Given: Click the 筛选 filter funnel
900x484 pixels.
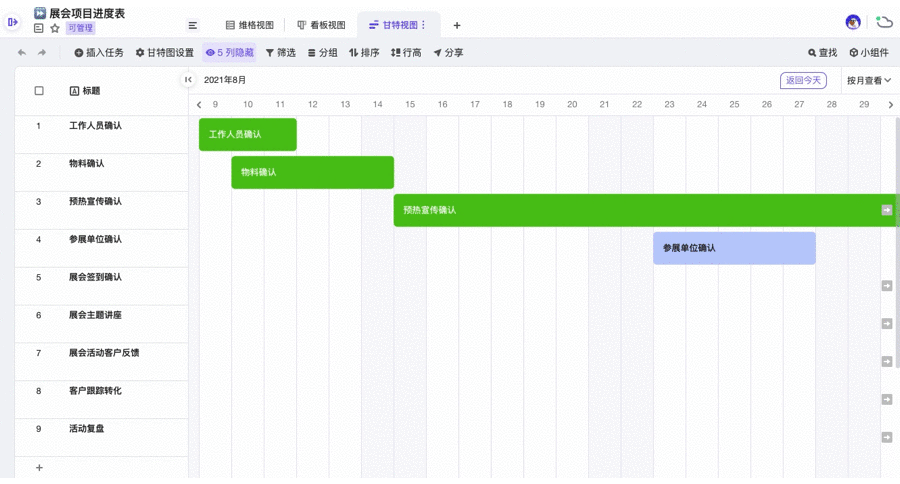Looking at the screenshot, I should 280,53.
